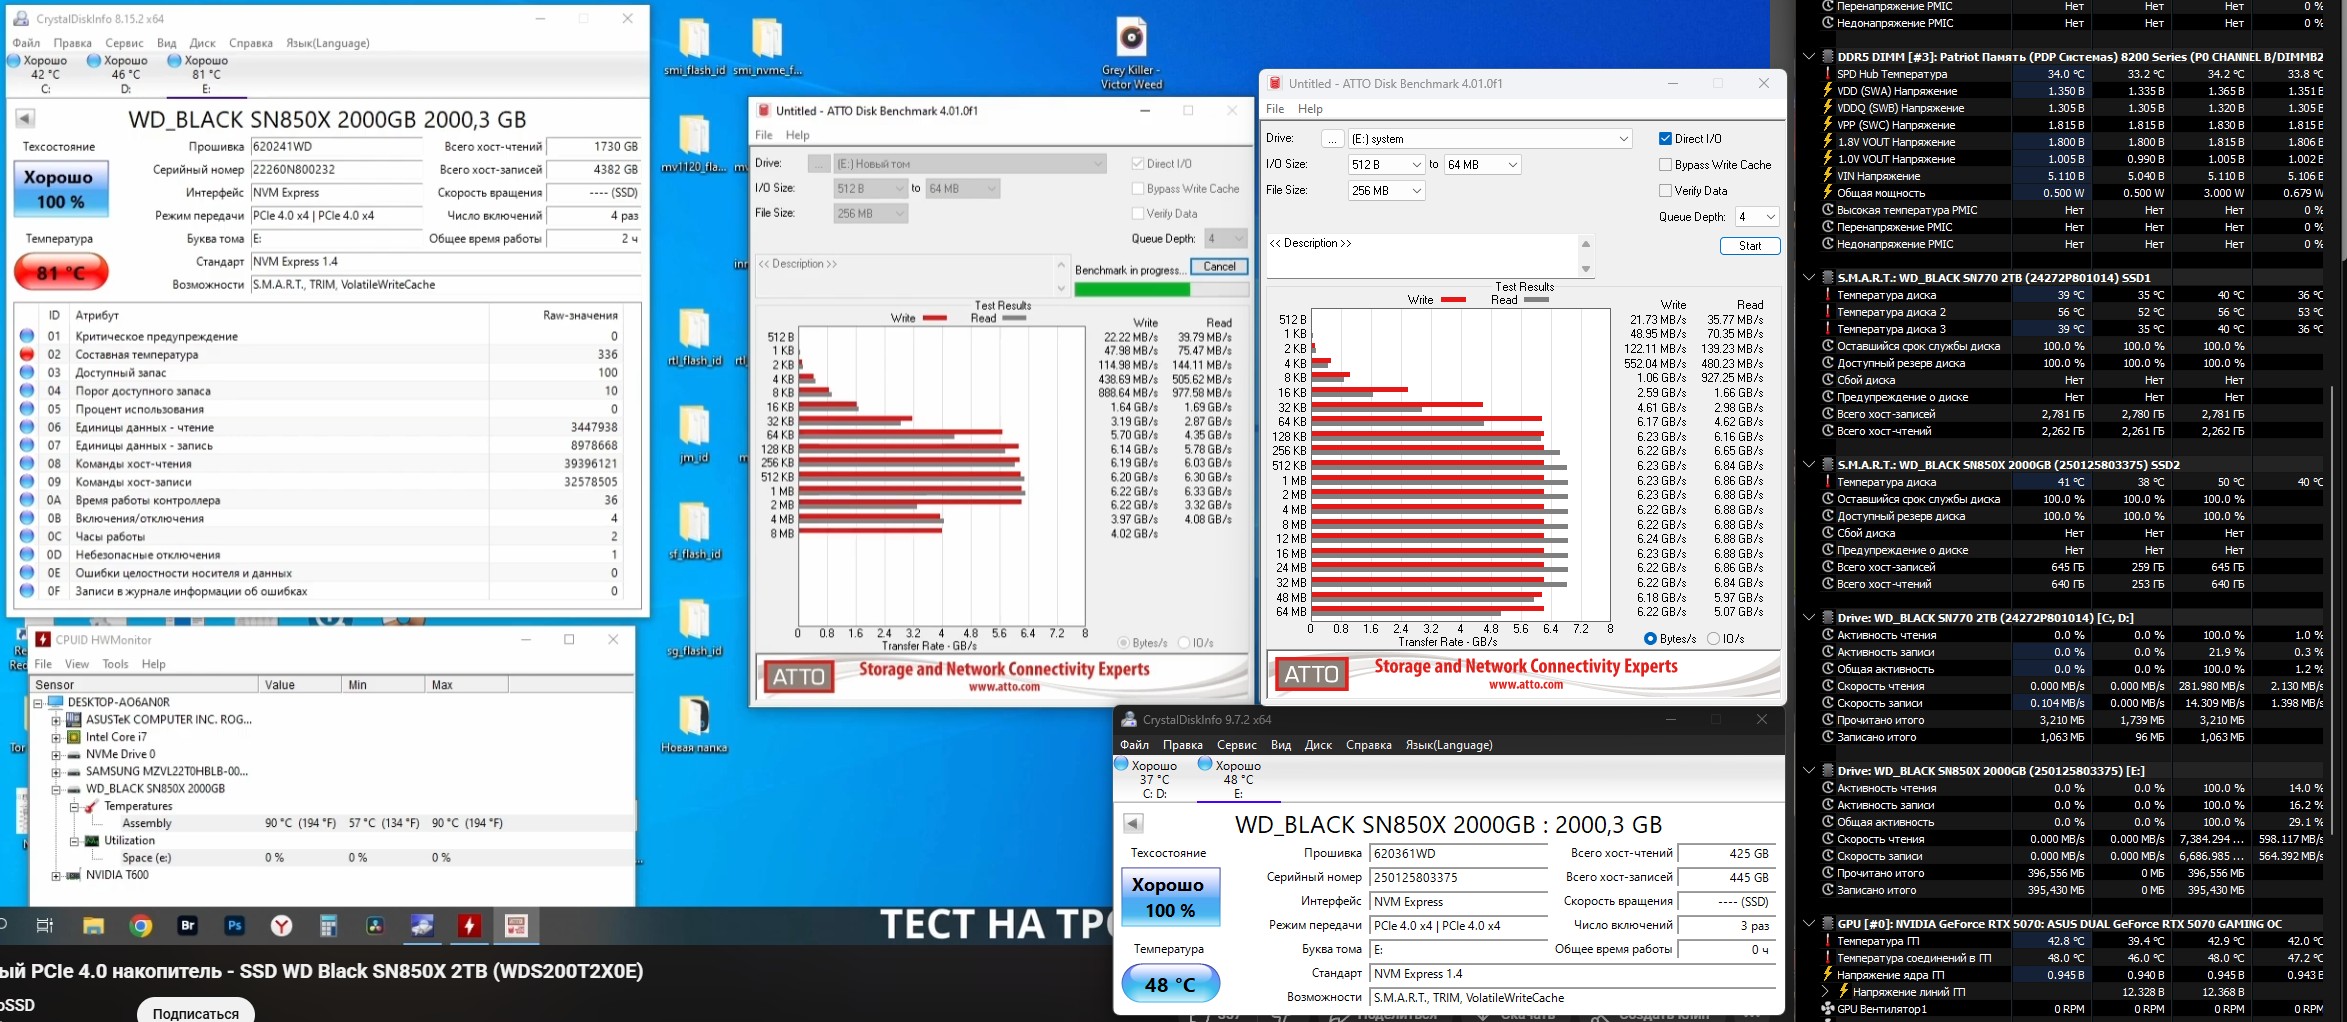Click the ATTO logo in the right benchmark window

point(1311,674)
